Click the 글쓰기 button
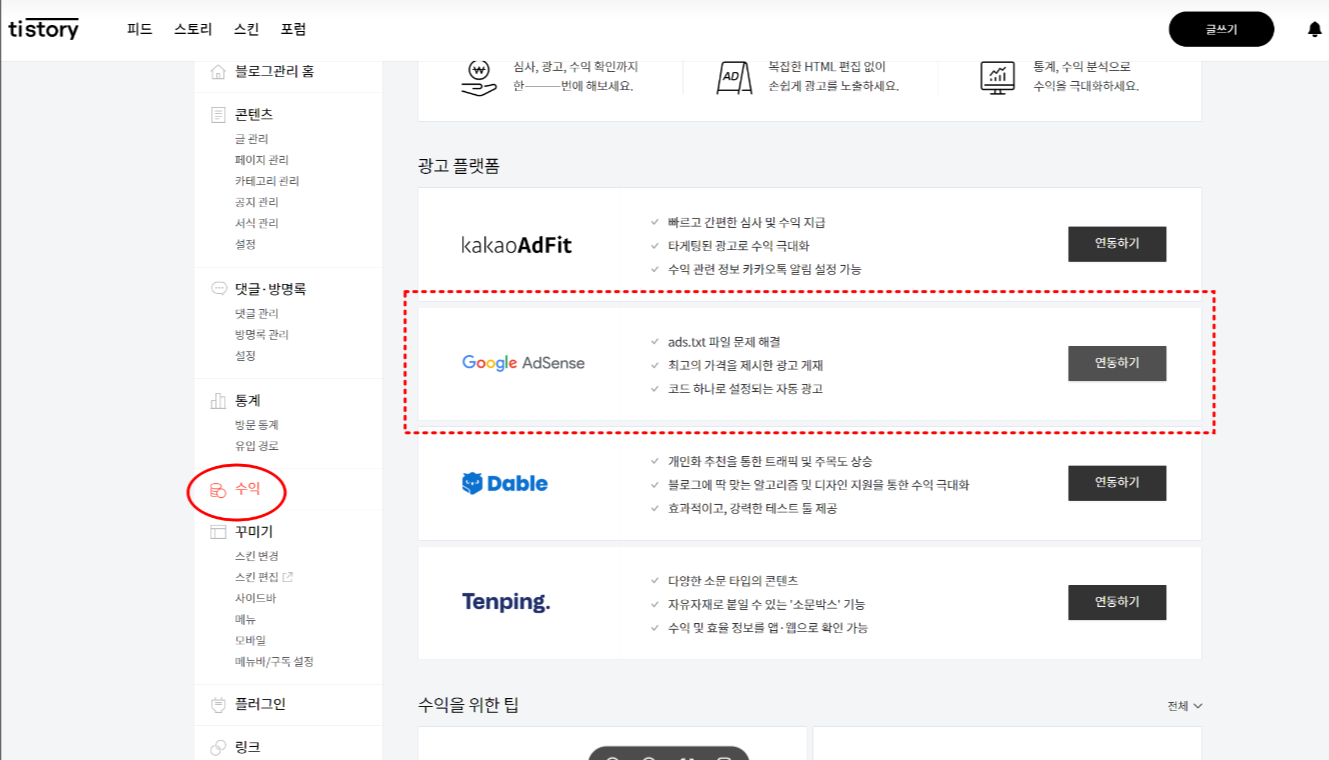1329x760 pixels. click(1221, 30)
